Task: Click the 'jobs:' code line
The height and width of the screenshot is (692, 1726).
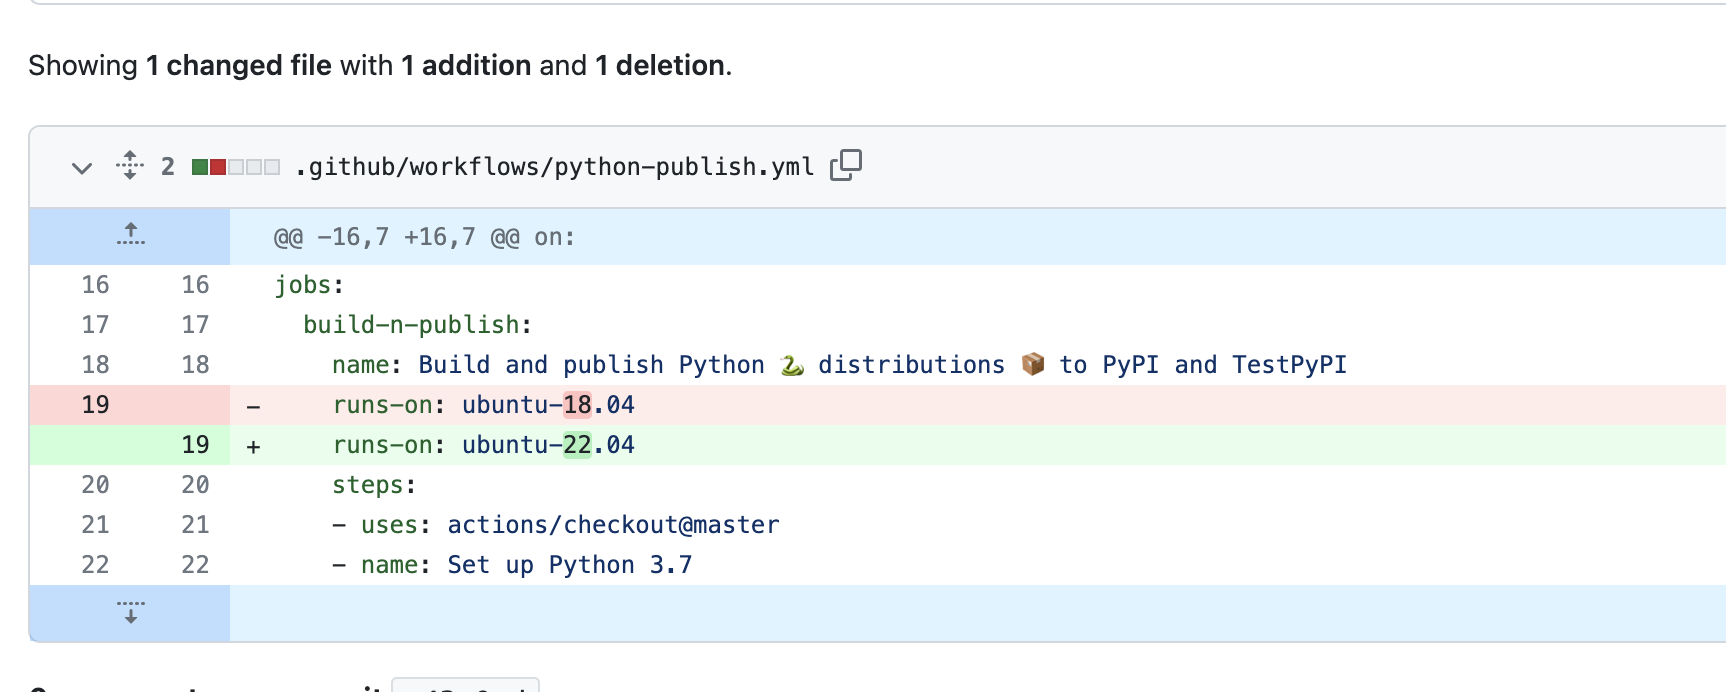Action: [x=309, y=285]
